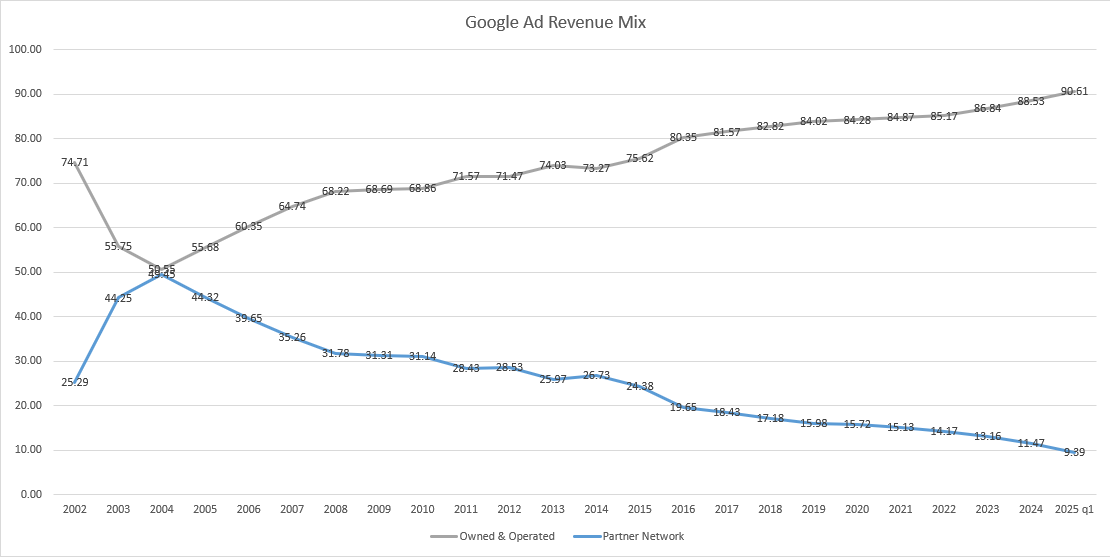Click the 2010 x-axis label
This screenshot has width=1110, height=557.
click(x=423, y=509)
